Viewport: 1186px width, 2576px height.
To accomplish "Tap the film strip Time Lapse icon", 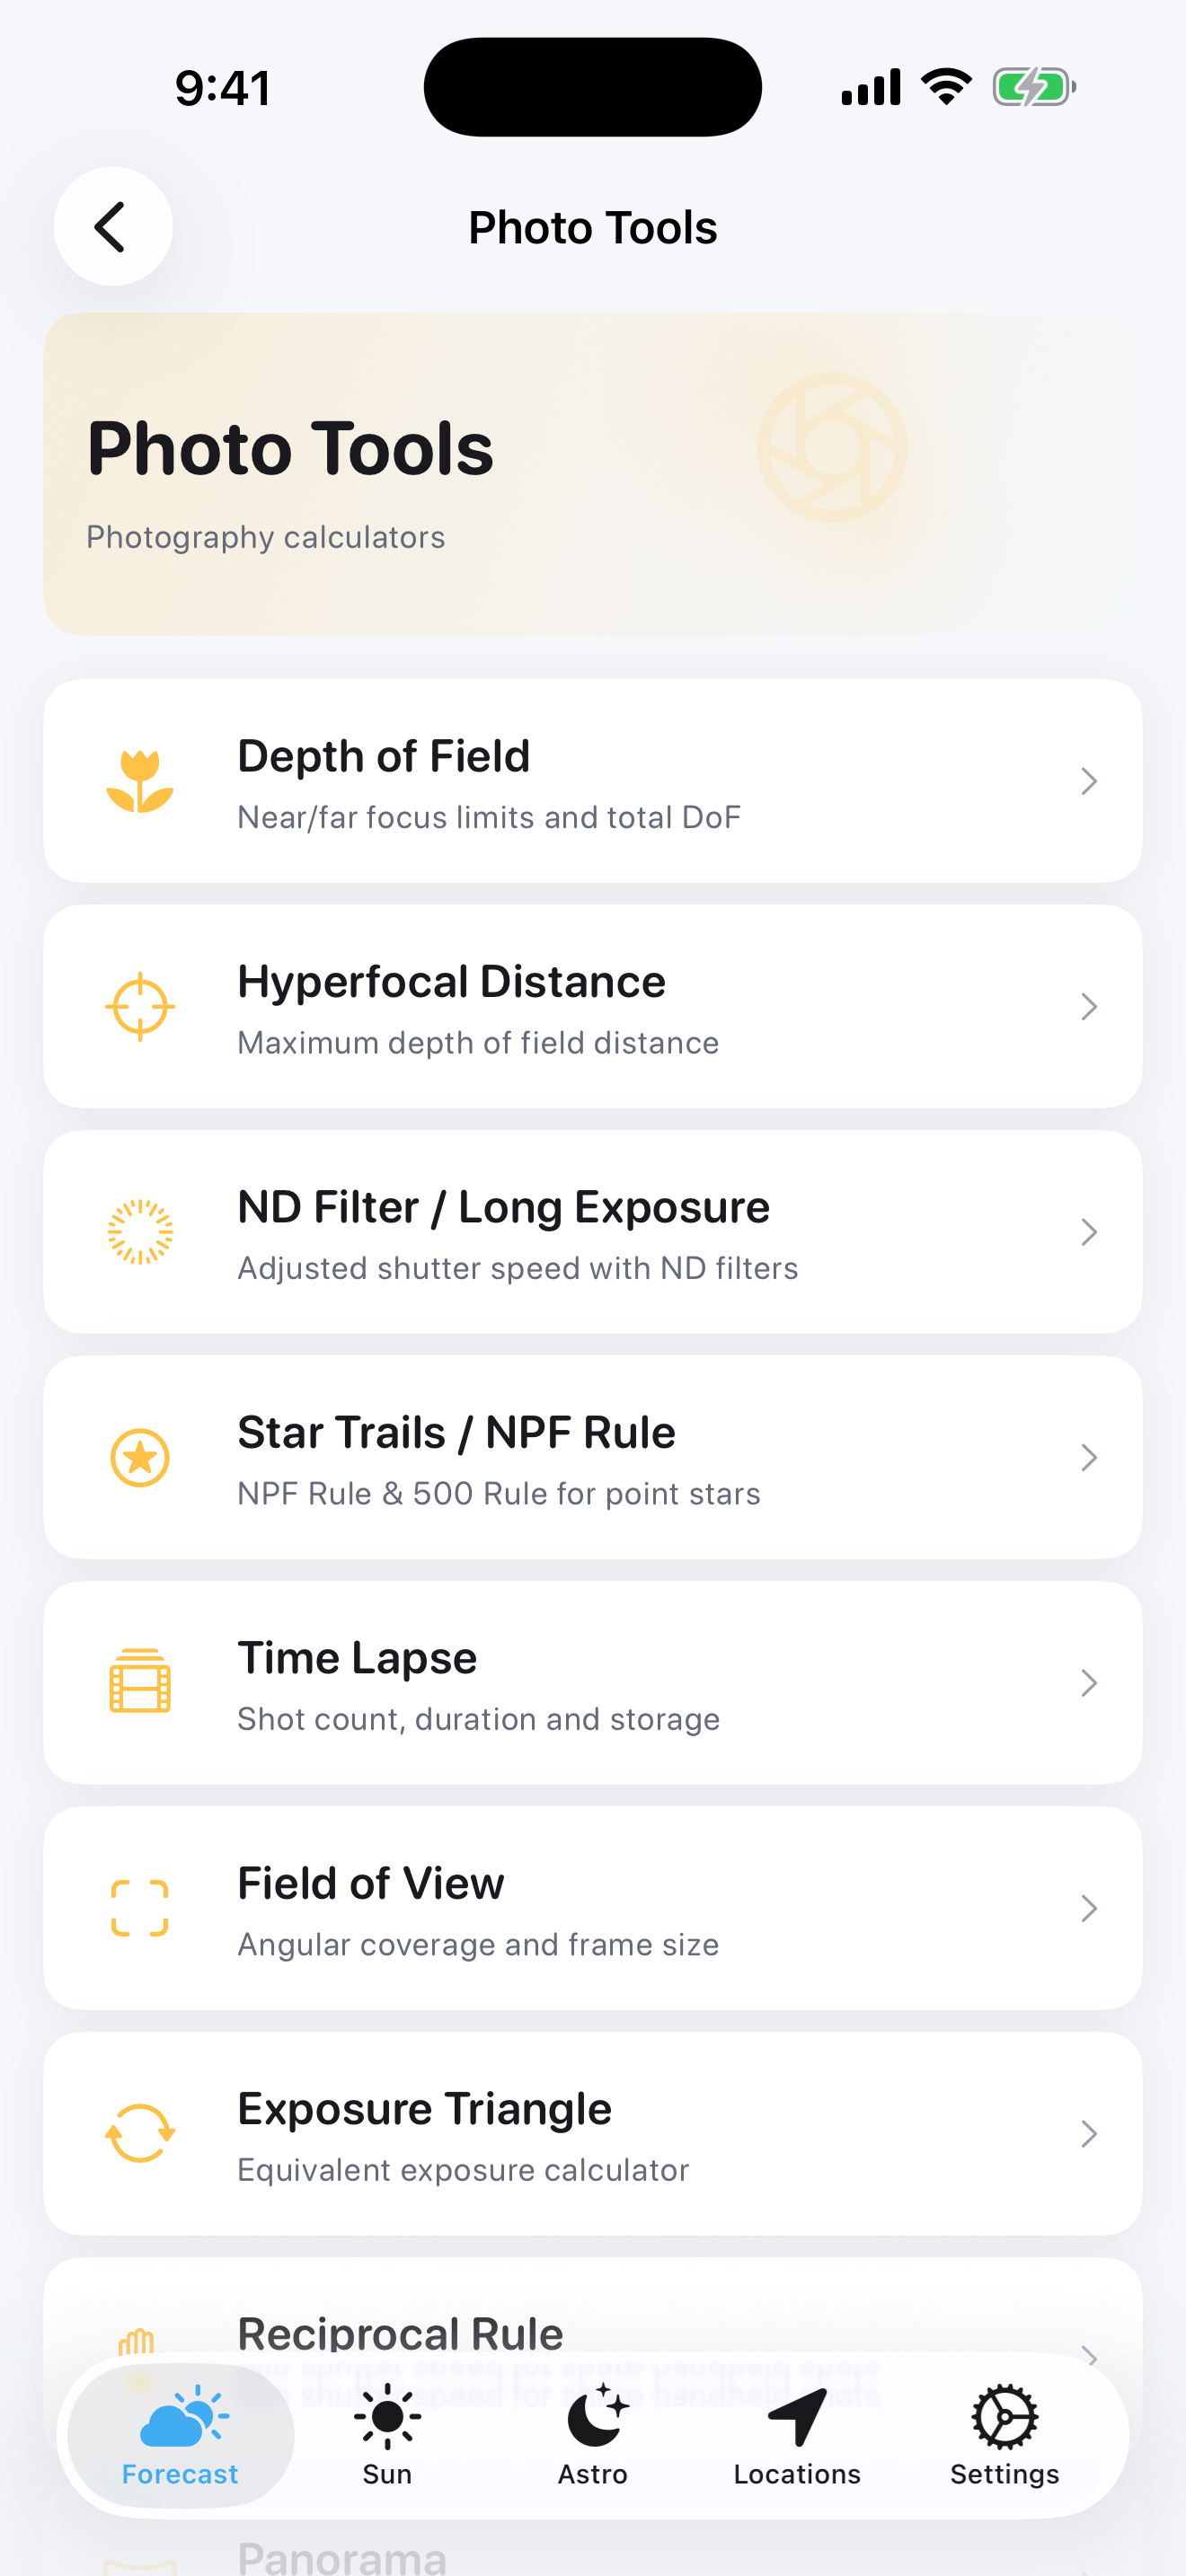I will point(140,1682).
